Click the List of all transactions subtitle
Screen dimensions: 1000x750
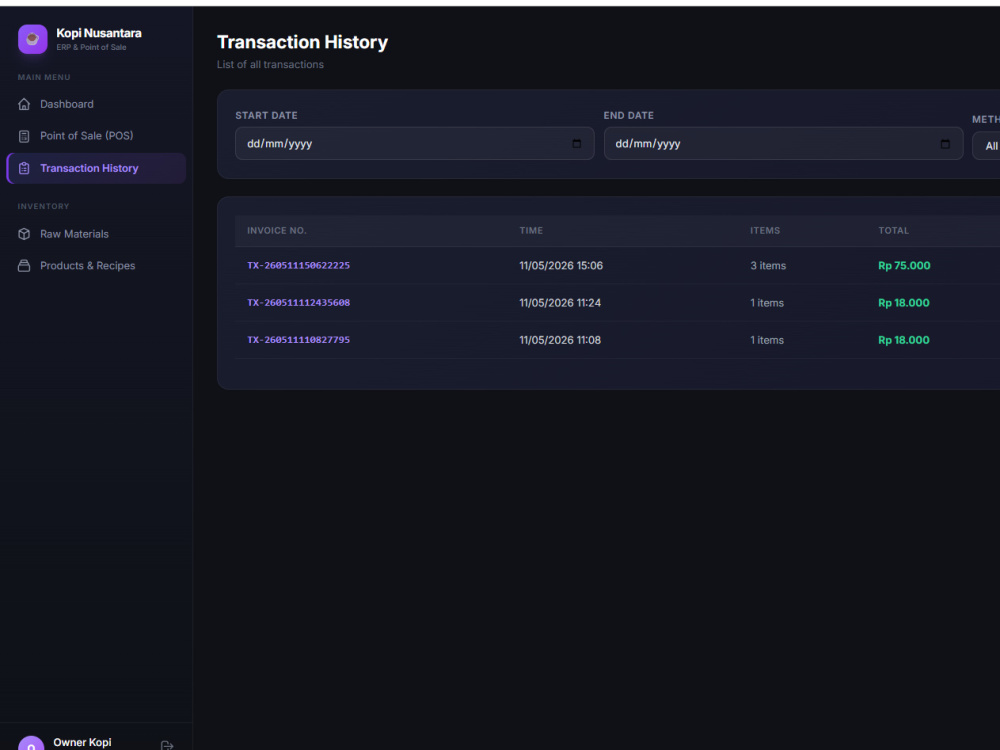(x=270, y=64)
